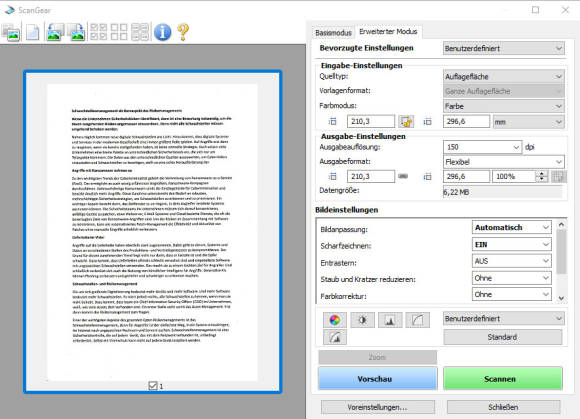
Task: Rotate image left using toolbar icon
Action: (x=54, y=32)
